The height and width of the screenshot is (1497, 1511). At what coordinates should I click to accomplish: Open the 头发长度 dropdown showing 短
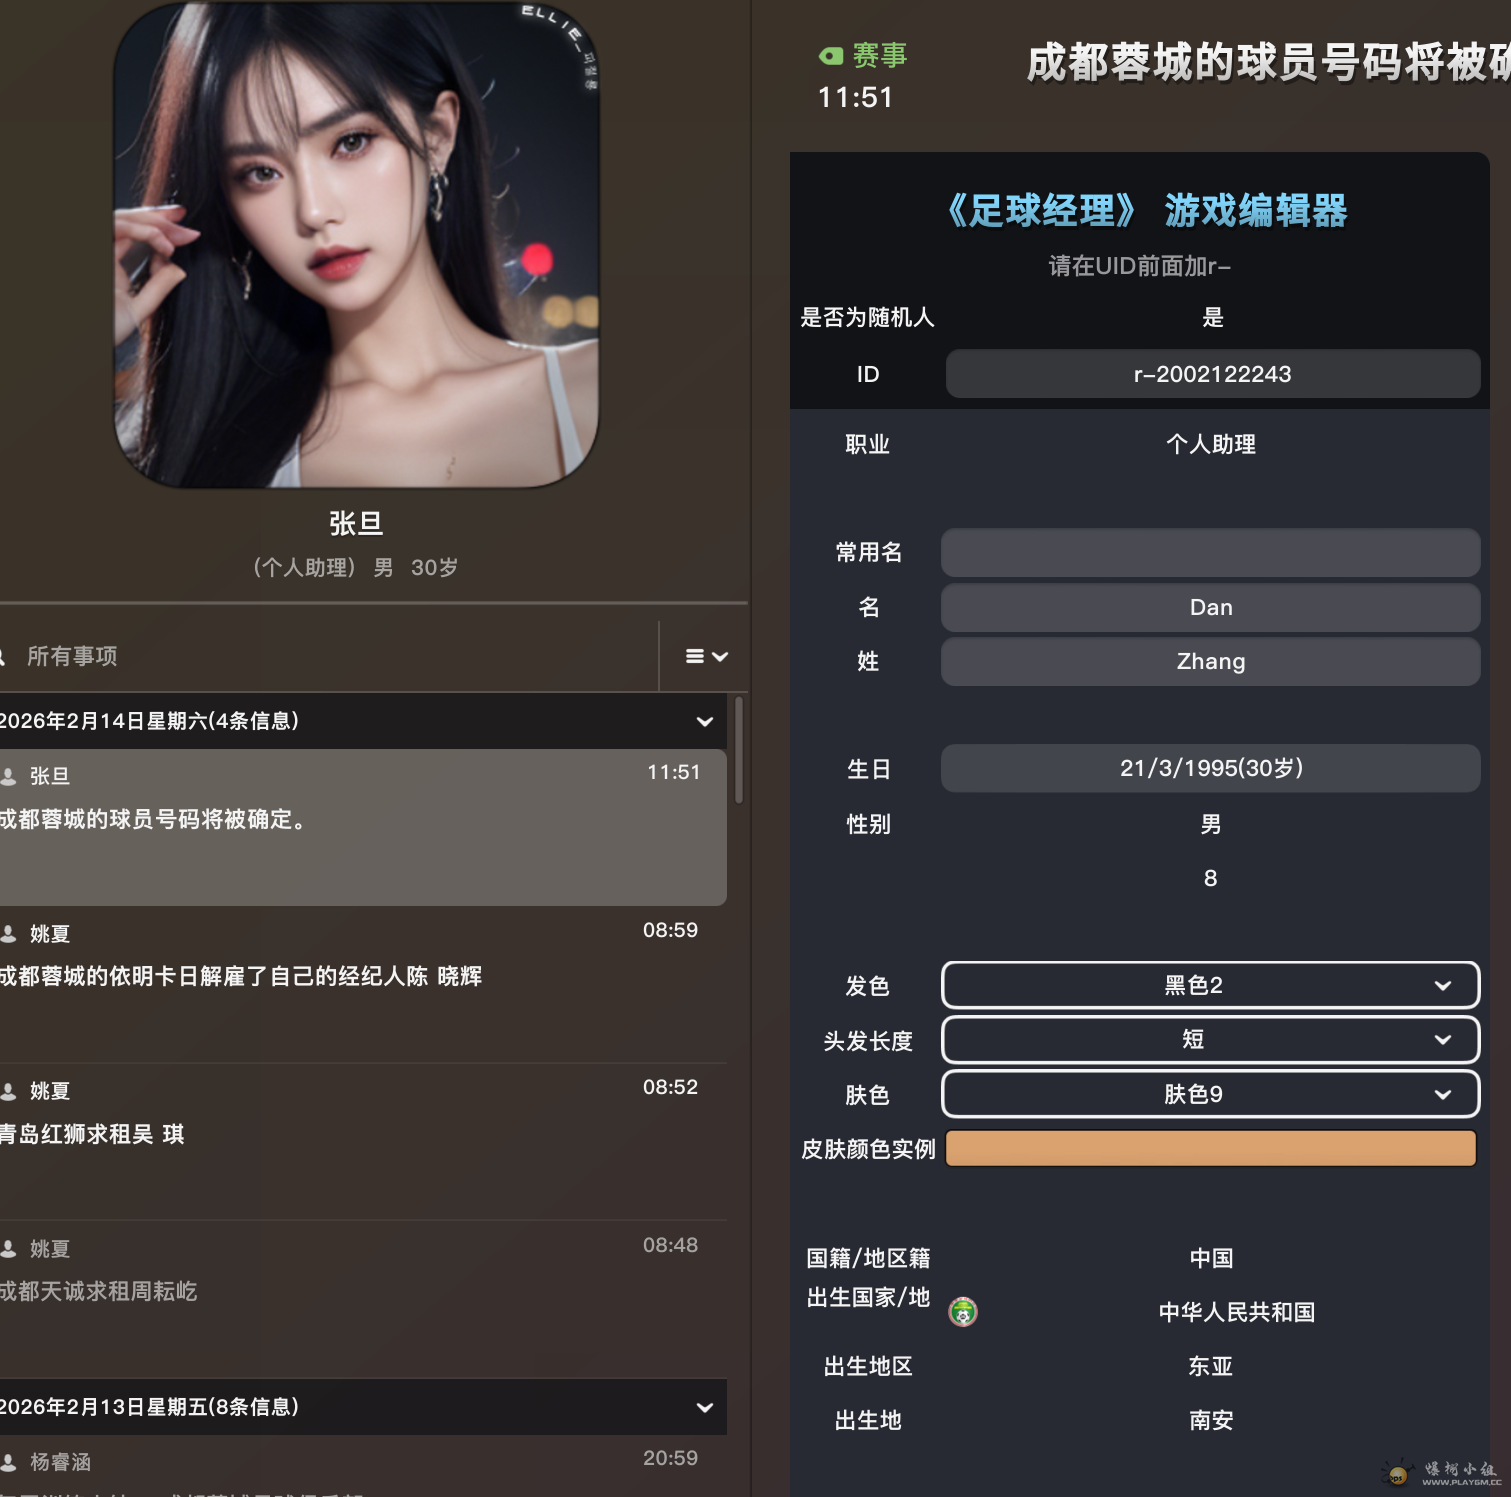1211,1039
